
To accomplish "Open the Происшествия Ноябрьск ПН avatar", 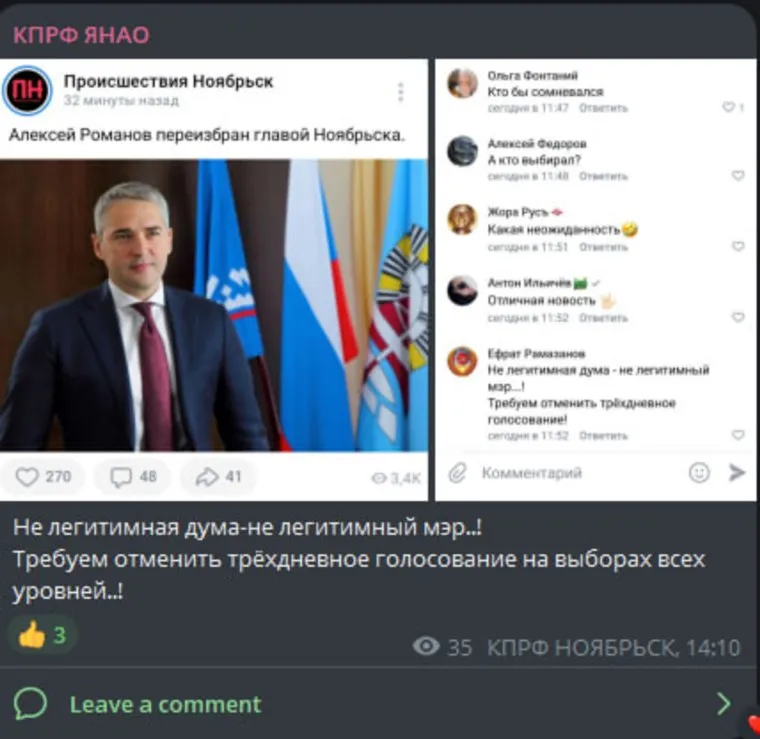I will (x=27, y=91).
